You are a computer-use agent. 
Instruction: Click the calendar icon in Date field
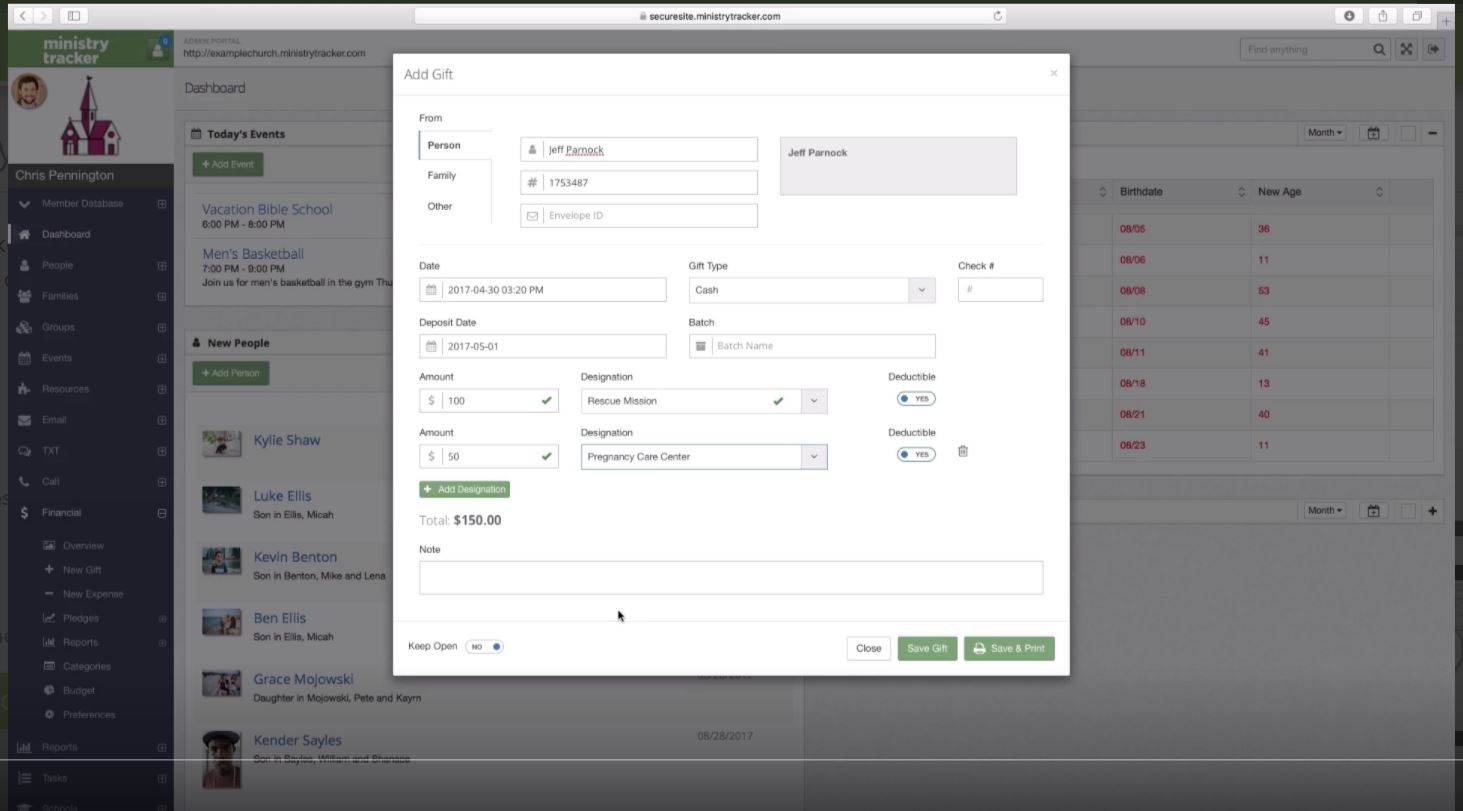[432, 290]
